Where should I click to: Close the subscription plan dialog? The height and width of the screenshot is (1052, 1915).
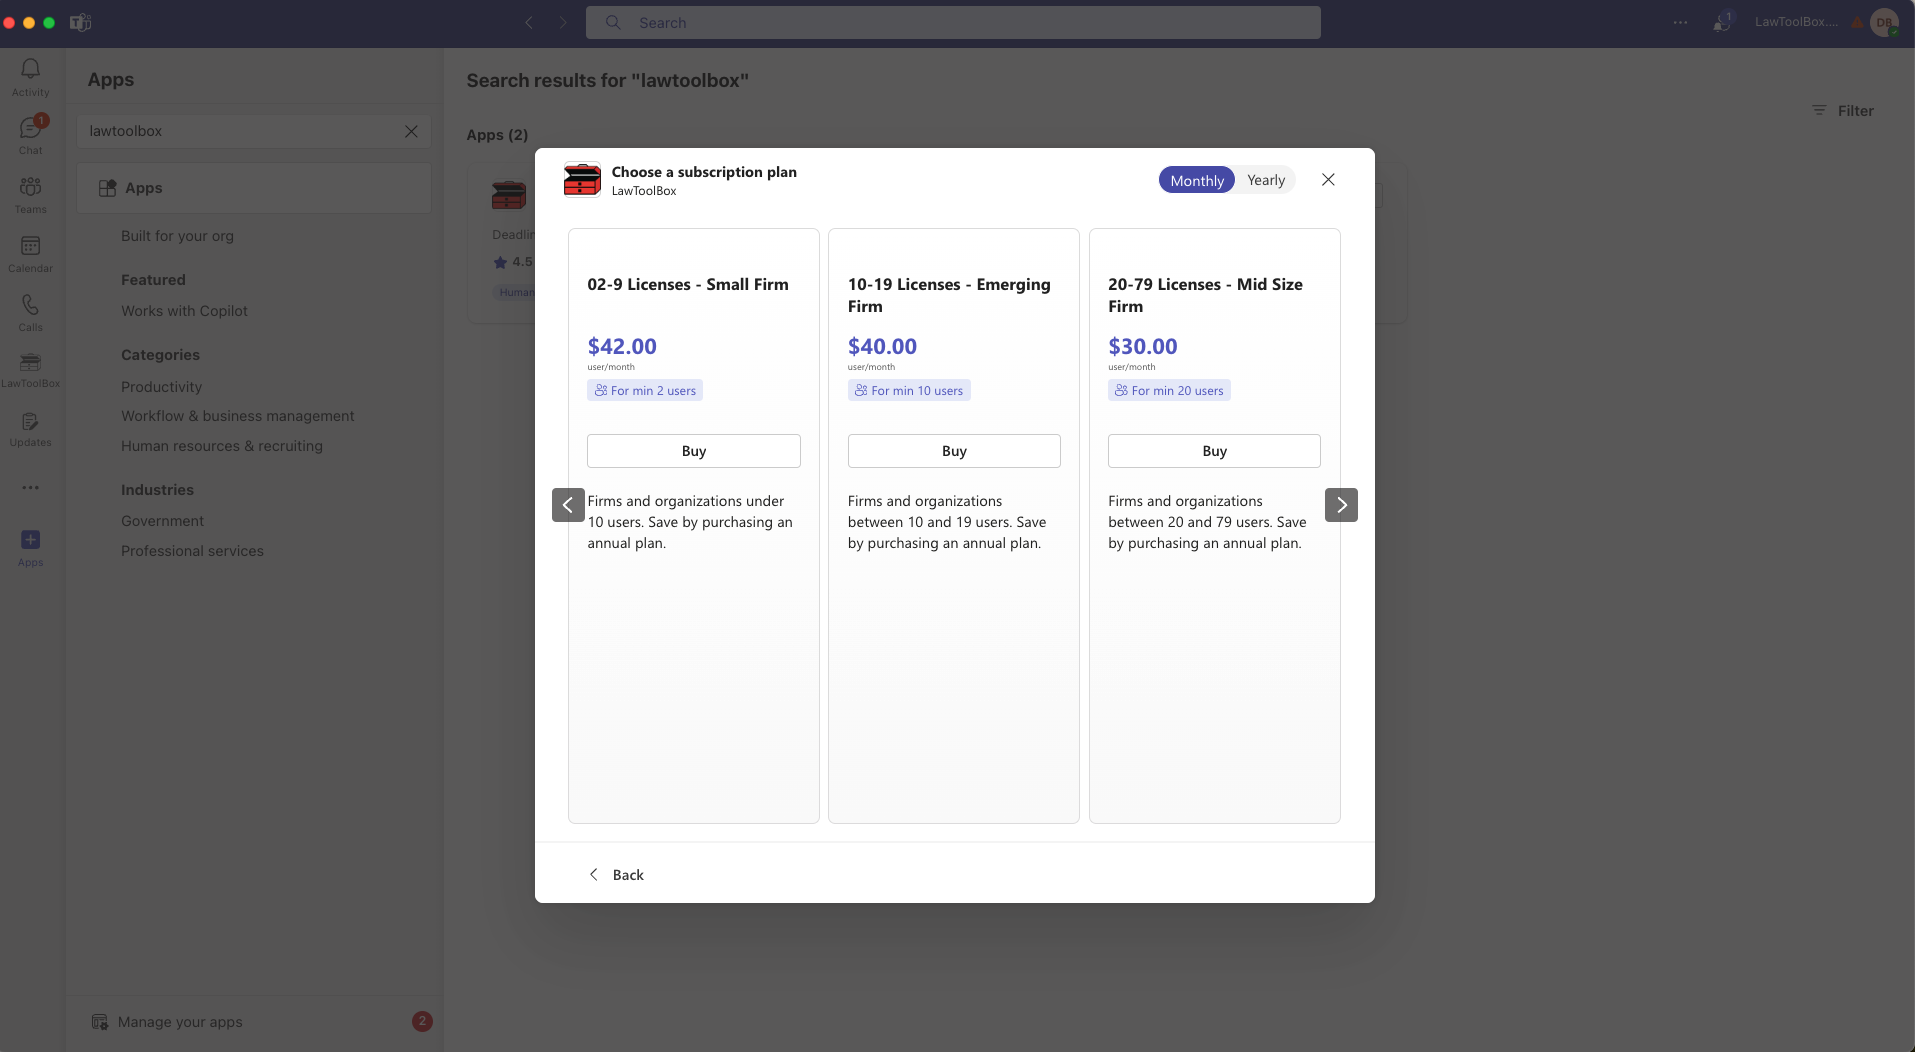tap(1328, 180)
